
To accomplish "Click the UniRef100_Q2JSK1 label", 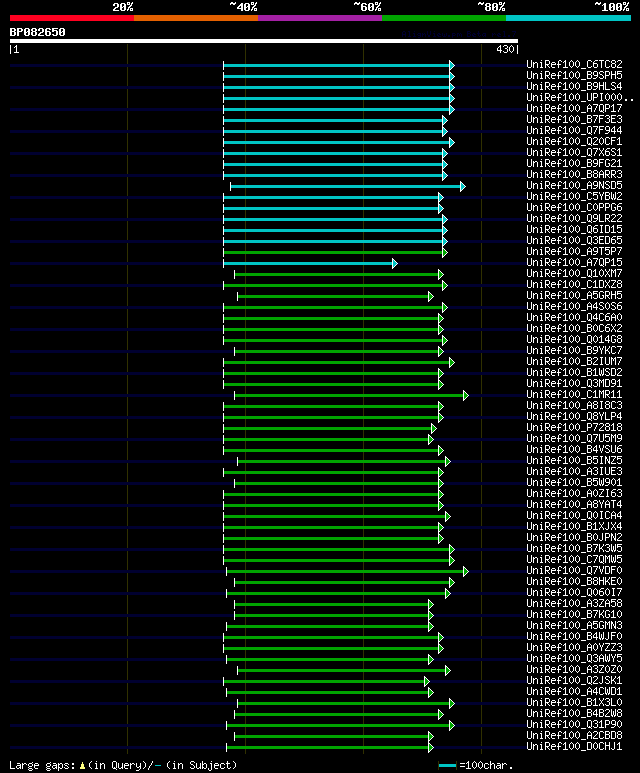I will (x=574, y=681).
